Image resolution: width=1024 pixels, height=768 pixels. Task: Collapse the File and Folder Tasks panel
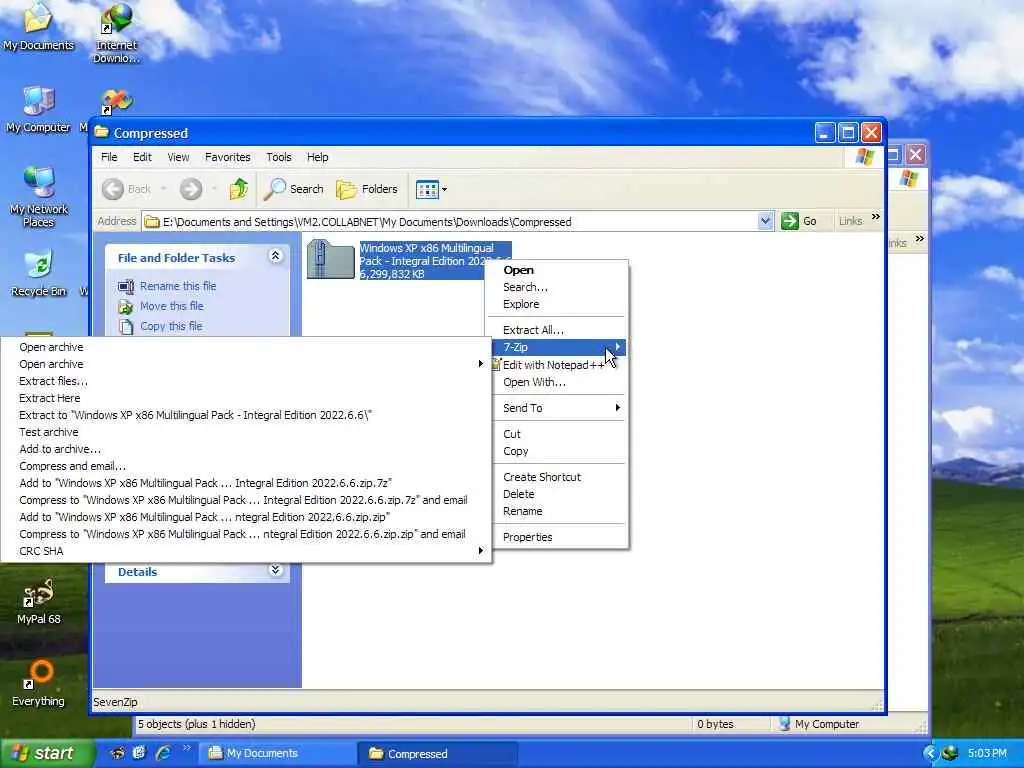tap(276, 256)
